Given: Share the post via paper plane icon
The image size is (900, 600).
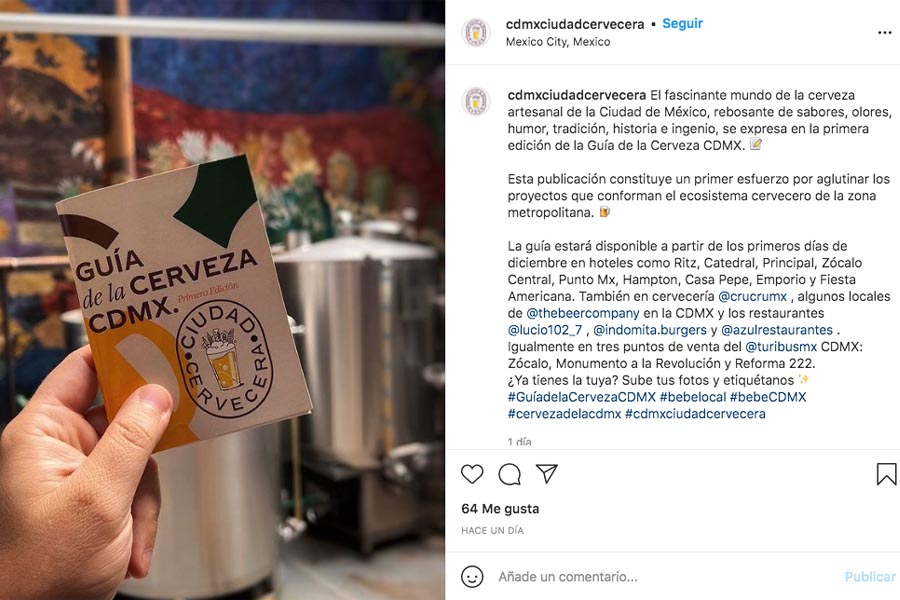Looking at the screenshot, I should pos(546,474).
